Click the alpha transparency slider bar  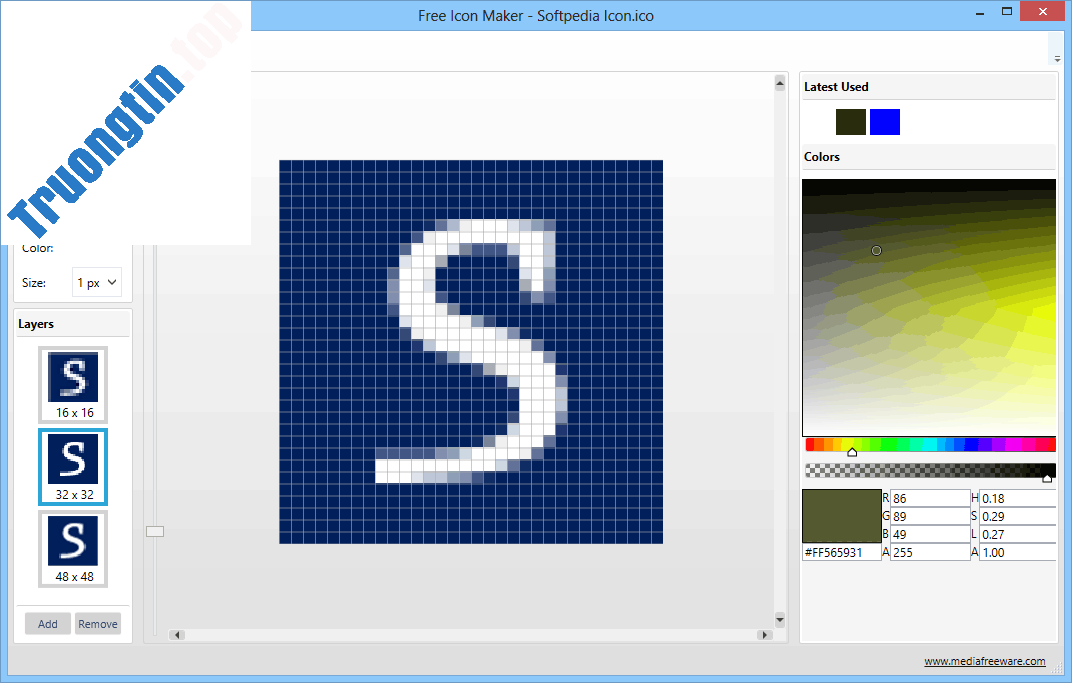tap(930, 470)
